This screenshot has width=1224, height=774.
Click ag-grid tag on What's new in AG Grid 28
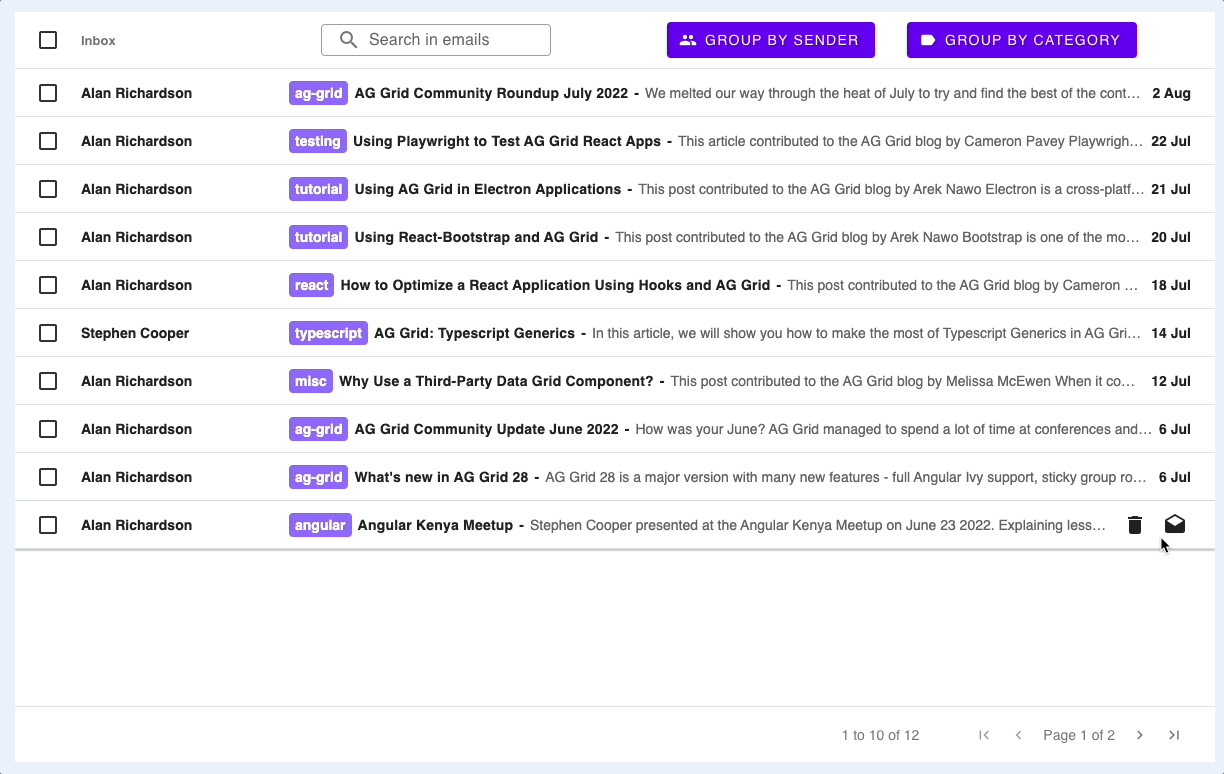point(319,477)
